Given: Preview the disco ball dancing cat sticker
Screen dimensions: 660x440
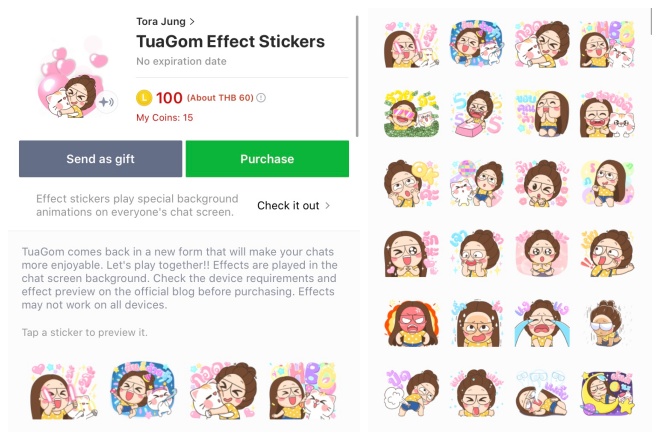Looking at the screenshot, I should [476, 184].
